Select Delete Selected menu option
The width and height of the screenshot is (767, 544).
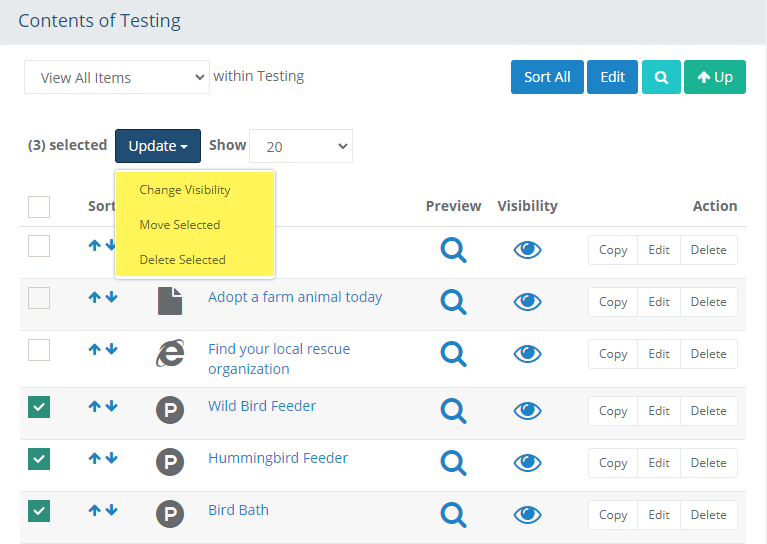click(x=182, y=260)
